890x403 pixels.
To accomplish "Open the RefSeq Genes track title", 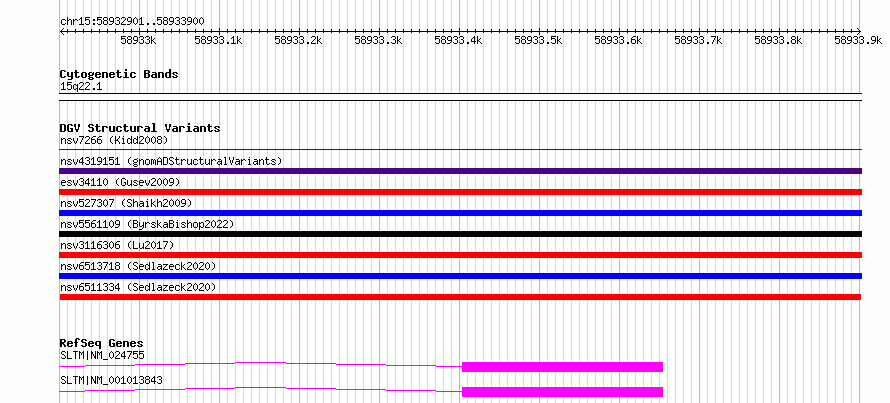I will point(101,343).
